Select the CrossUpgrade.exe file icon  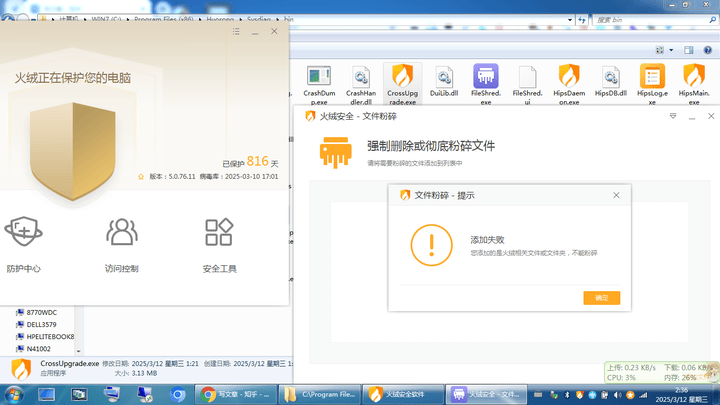(x=402, y=76)
